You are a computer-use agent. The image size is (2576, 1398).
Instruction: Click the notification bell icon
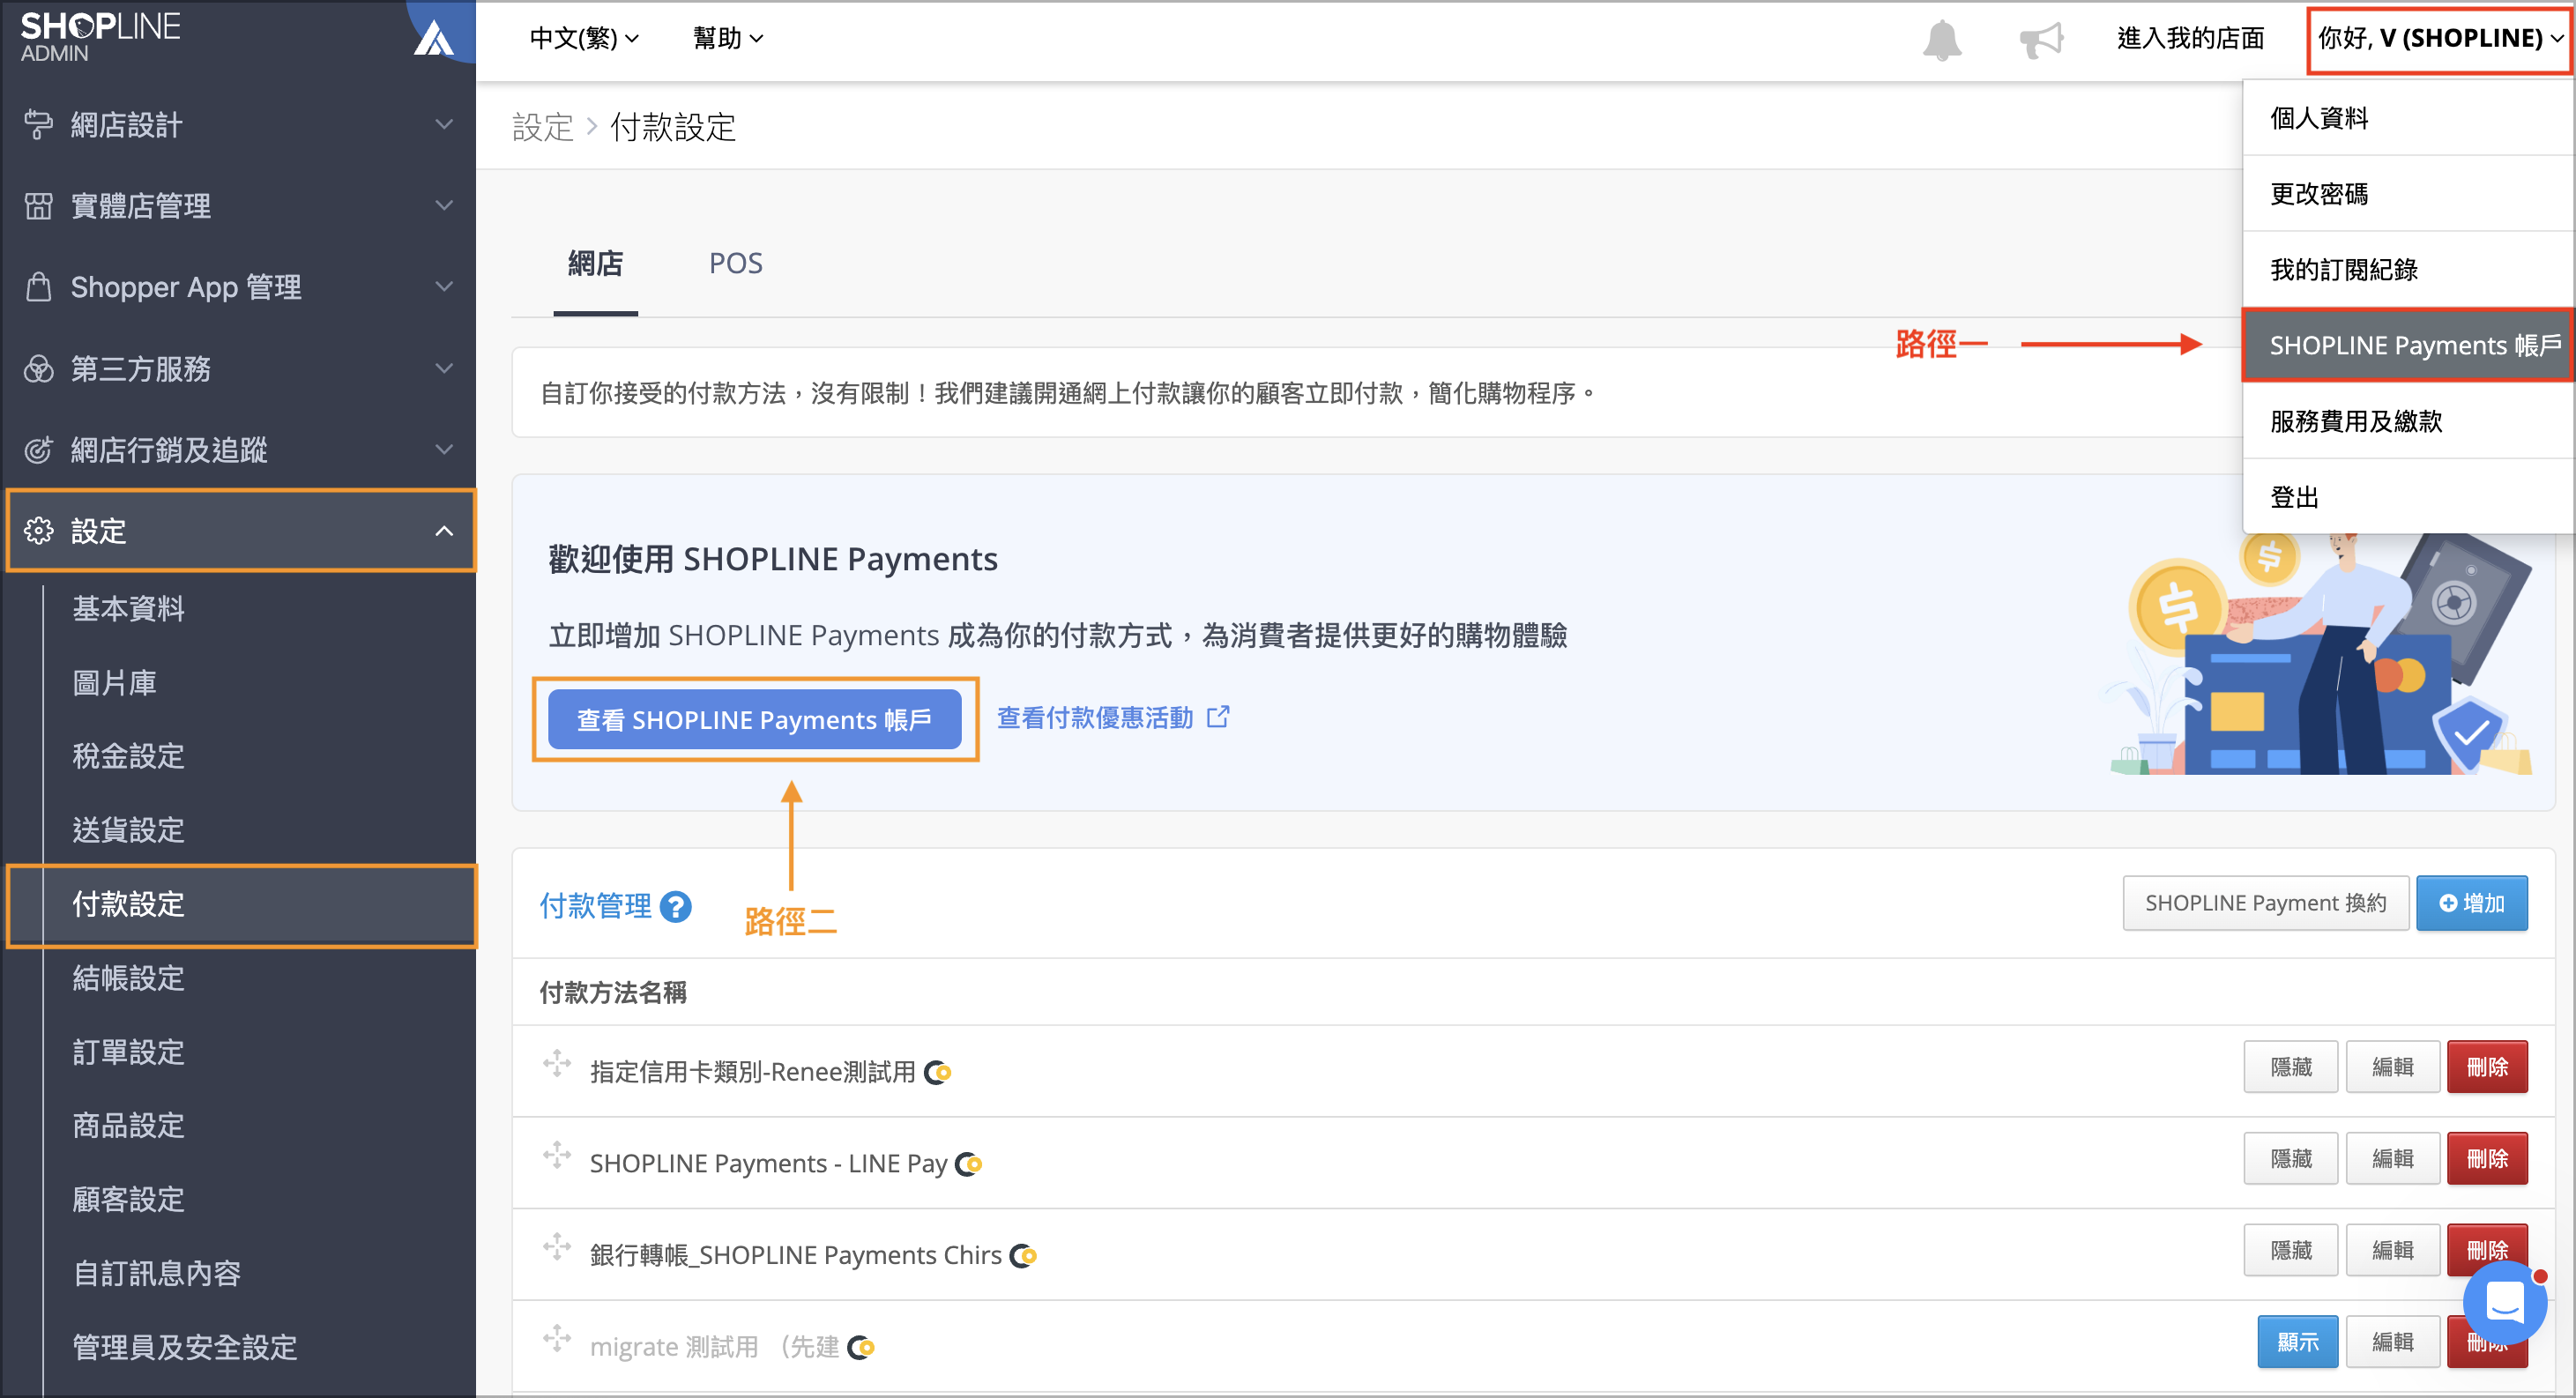1941,40
